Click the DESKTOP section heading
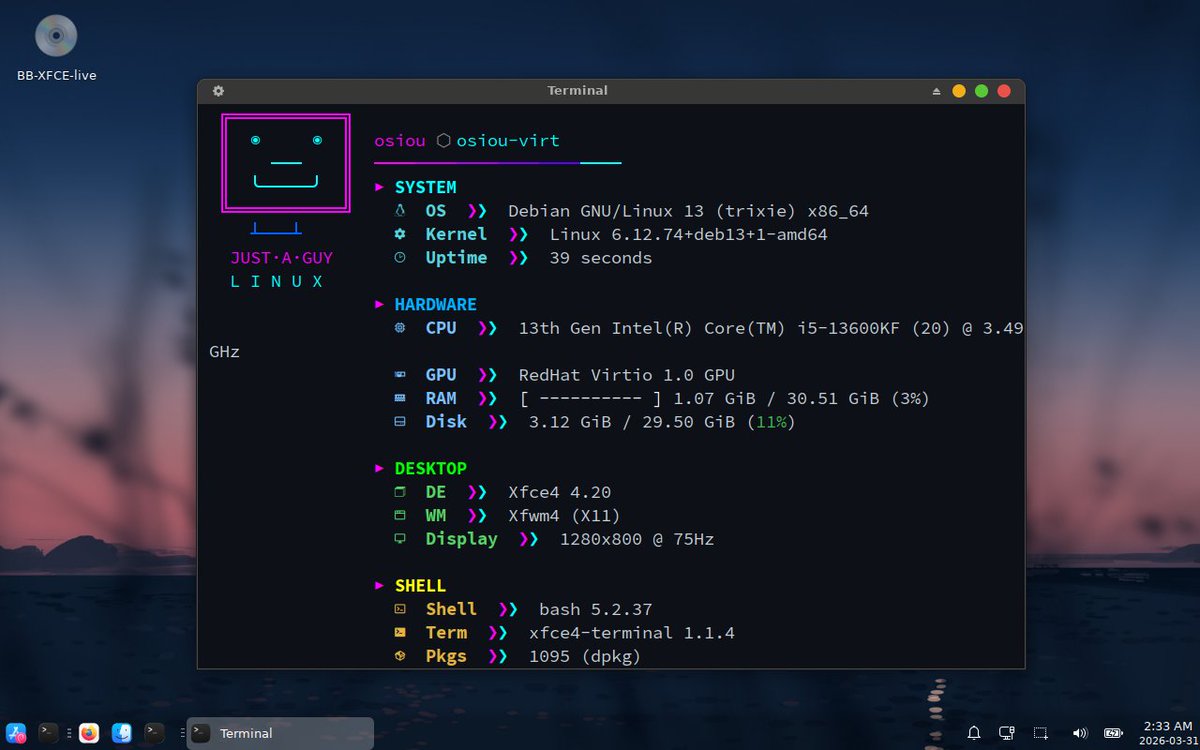 click(x=430, y=468)
